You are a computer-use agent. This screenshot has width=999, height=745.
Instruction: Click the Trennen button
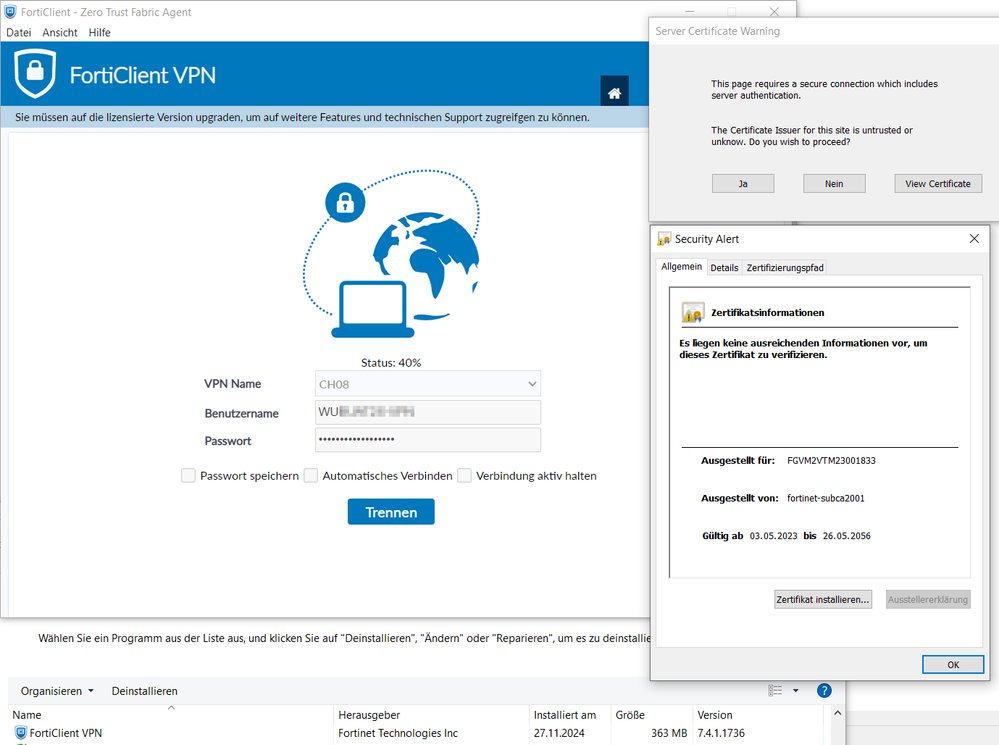[x=391, y=512]
